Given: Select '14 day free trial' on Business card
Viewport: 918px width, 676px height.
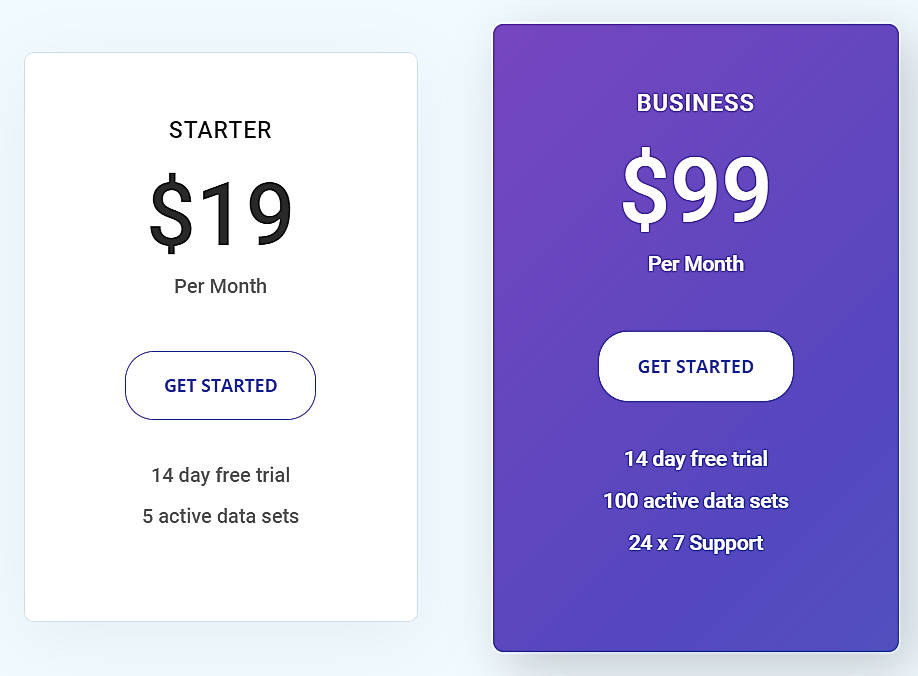Looking at the screenshot, I should point(695,459).
